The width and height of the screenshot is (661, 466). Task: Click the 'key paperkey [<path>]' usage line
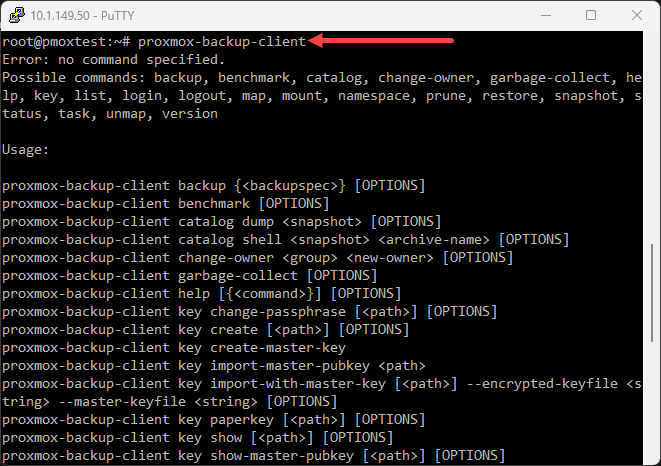214,420
